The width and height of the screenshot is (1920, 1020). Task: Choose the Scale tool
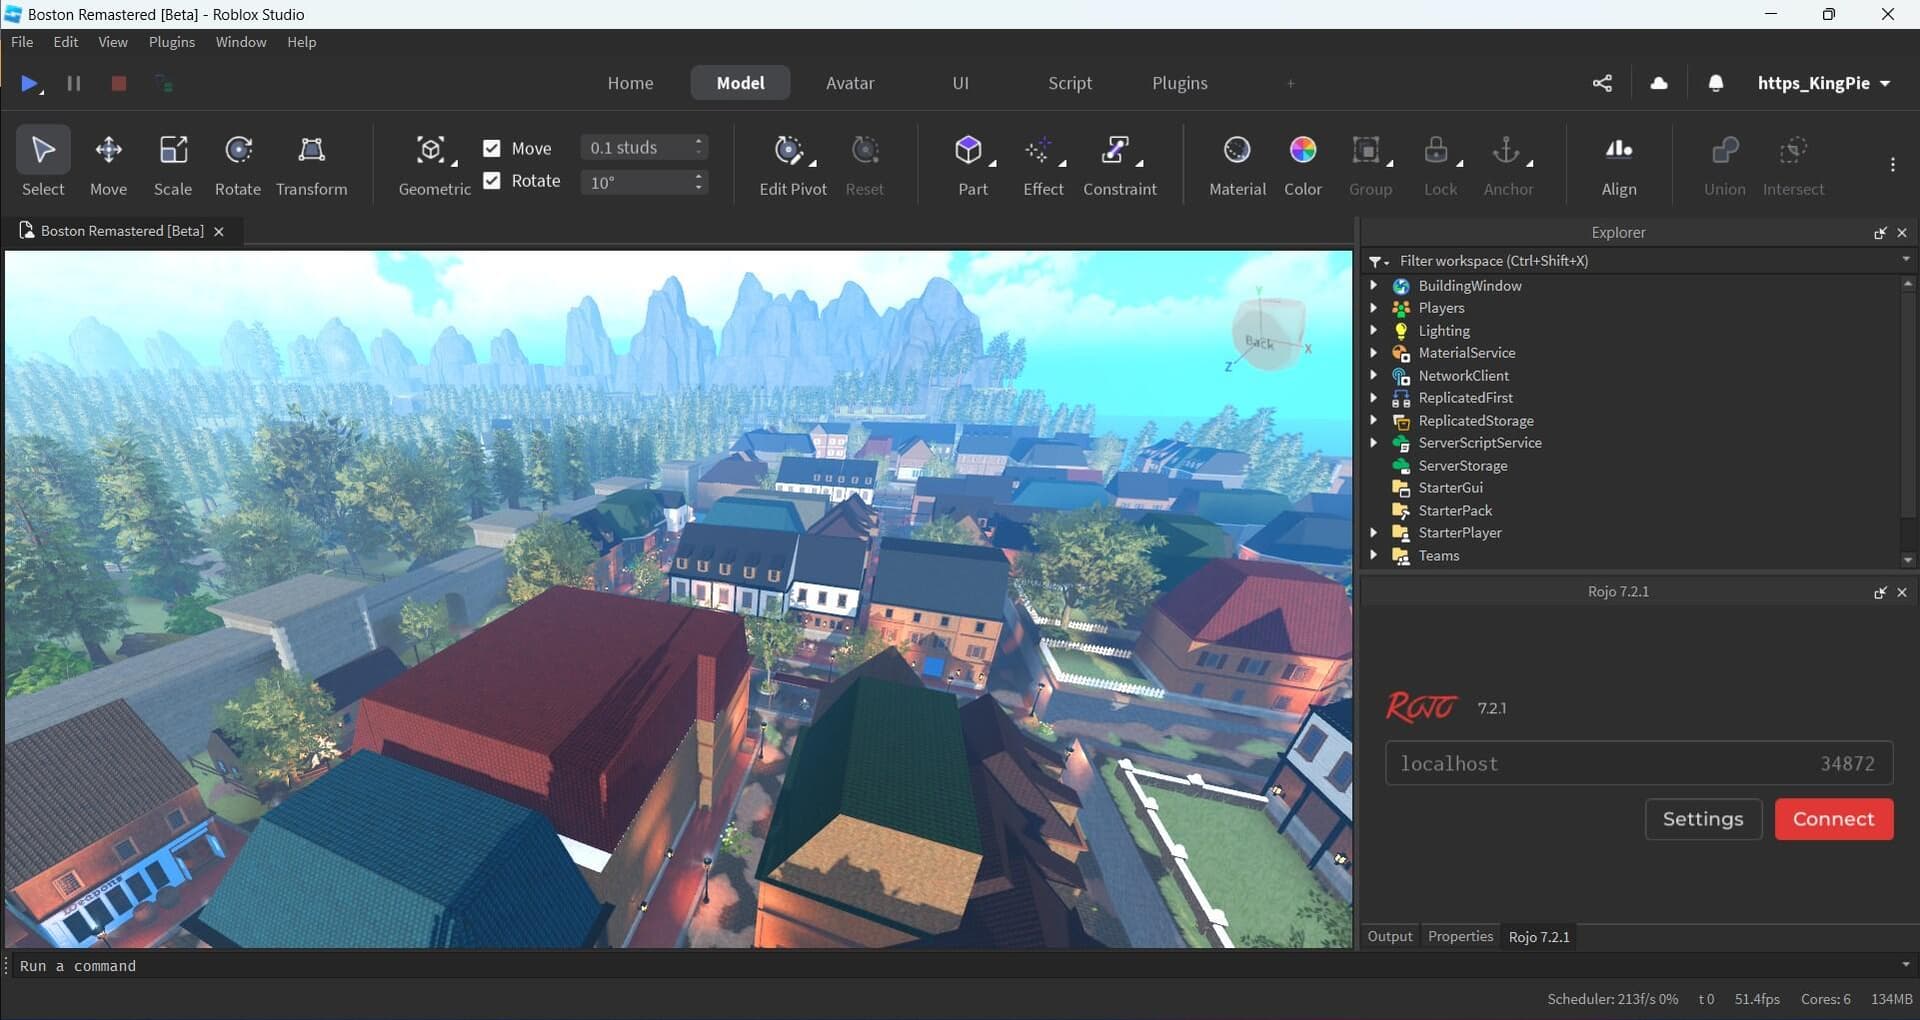click(173, 163)
